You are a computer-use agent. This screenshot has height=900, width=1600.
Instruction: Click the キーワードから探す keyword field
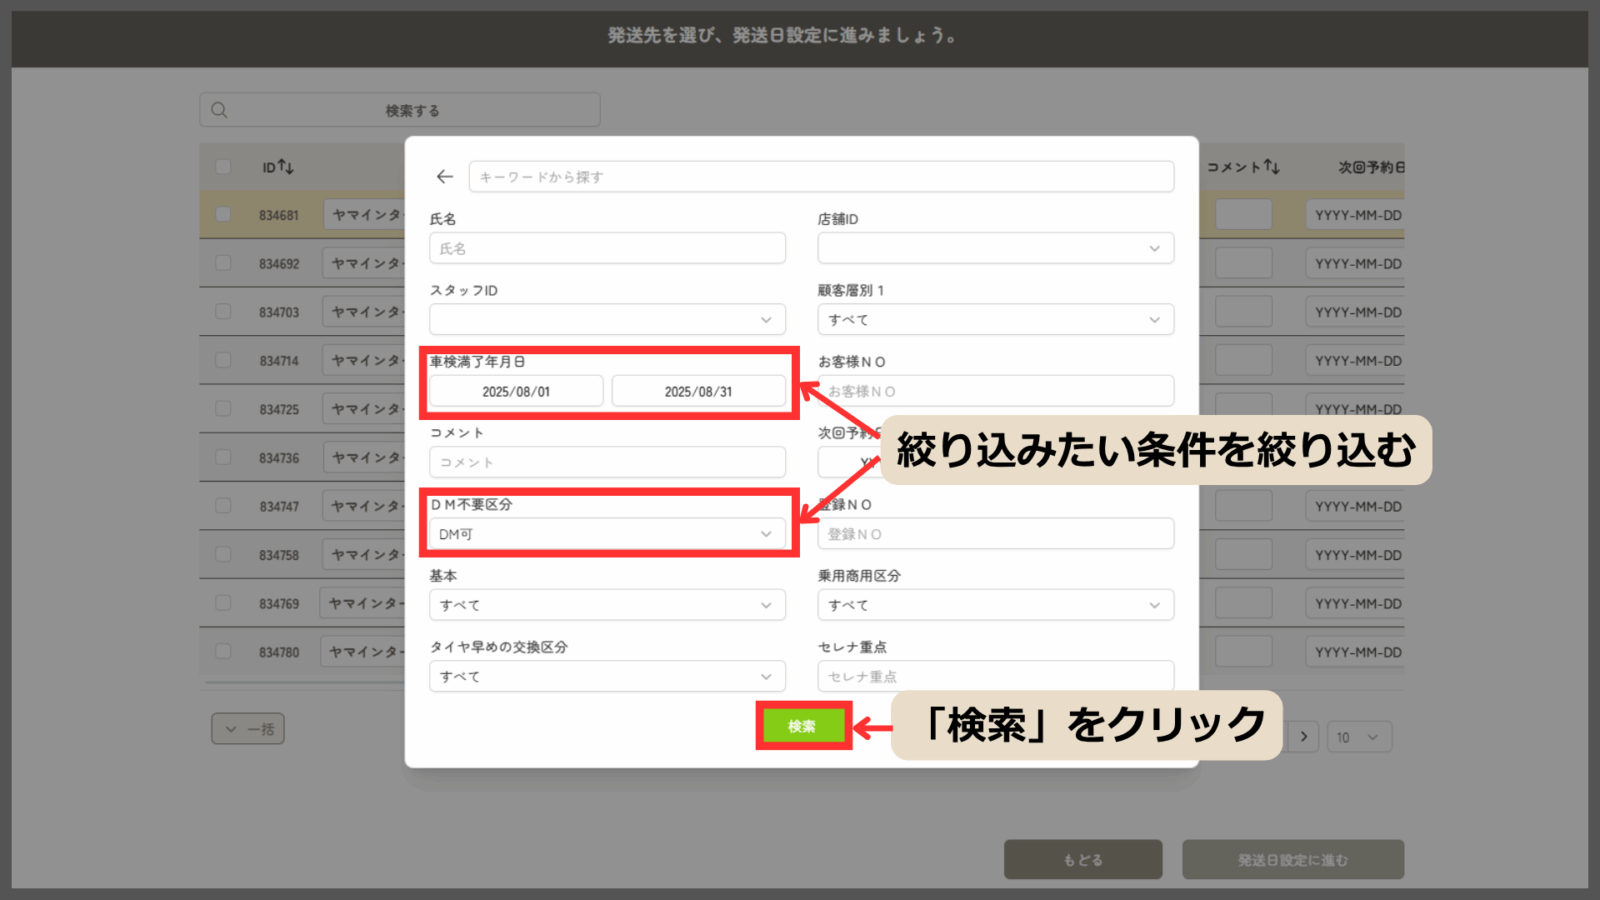point(820,177)
